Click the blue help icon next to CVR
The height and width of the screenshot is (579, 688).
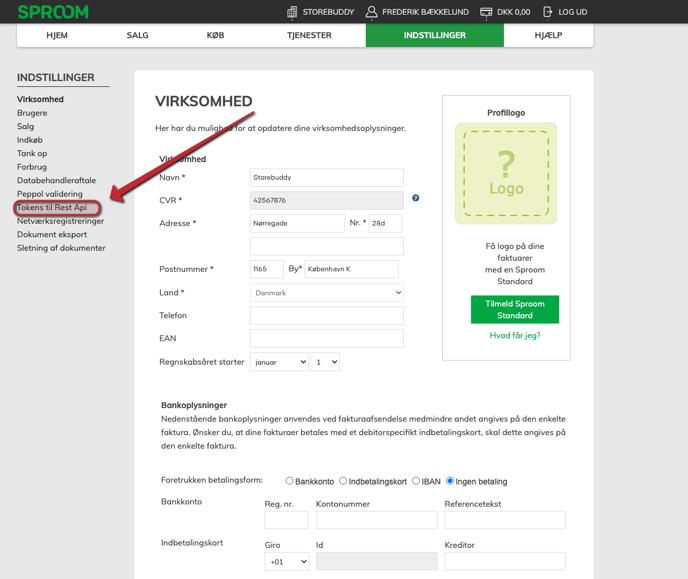coord(416,198)
